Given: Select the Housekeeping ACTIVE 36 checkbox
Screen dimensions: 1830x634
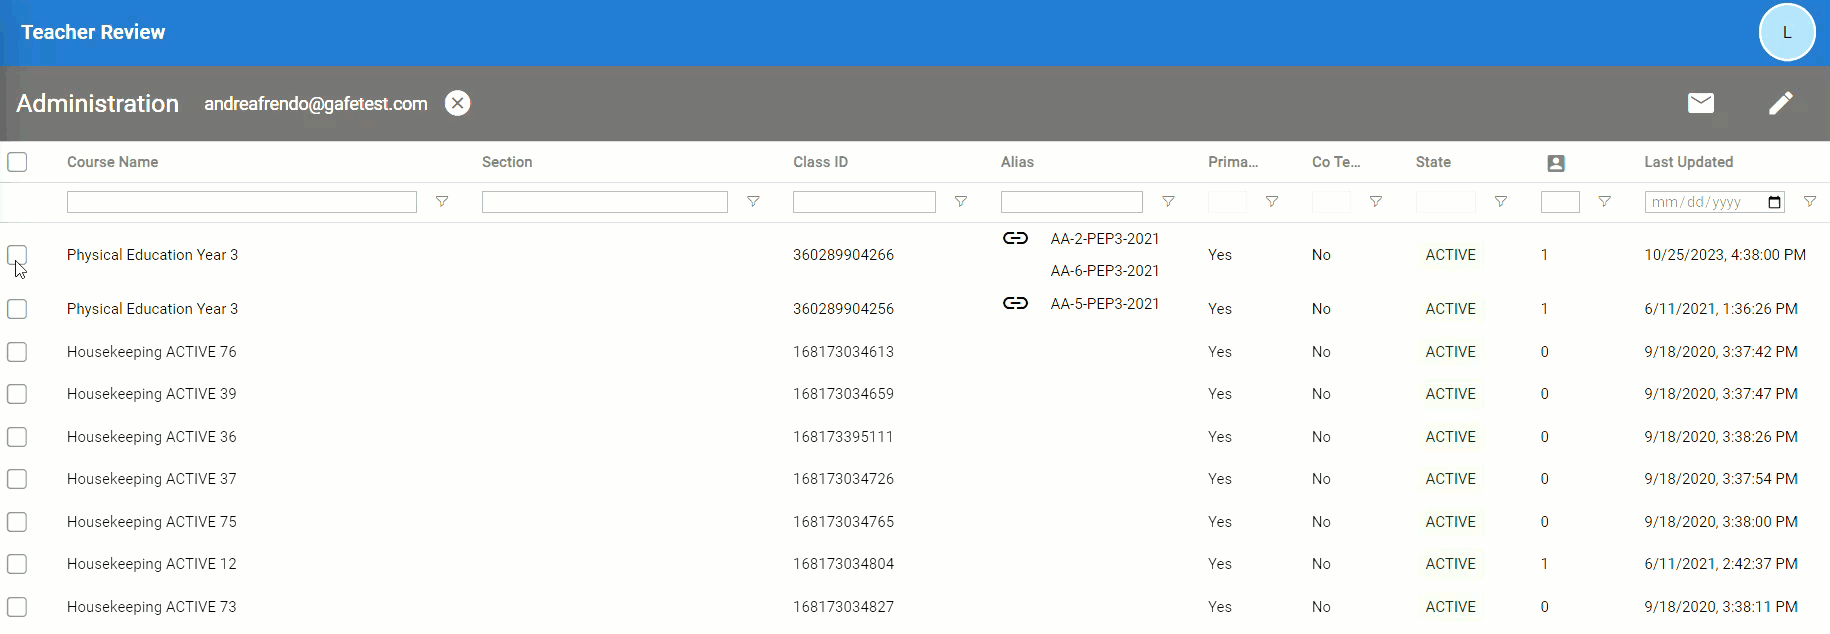Looking at the screenshot, I should pyautogui.click(x=17, y=437).
